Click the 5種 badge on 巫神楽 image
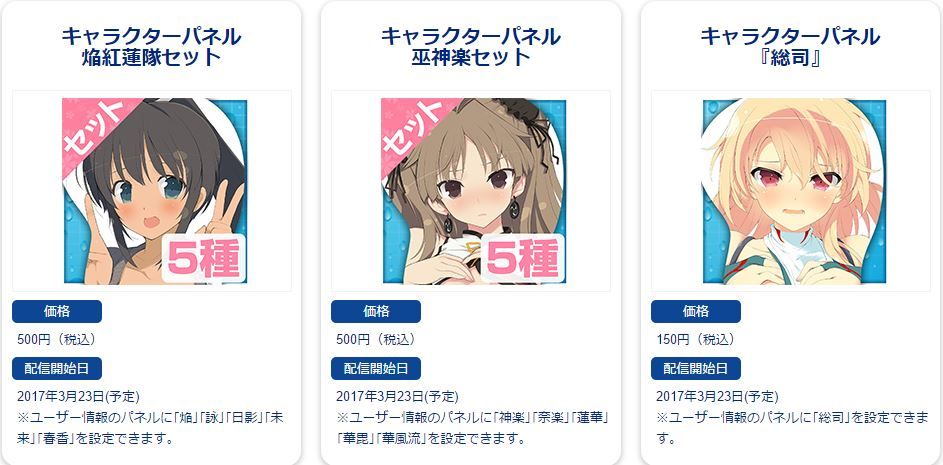This screenshot has width=943, height=465. click(523, 259)
